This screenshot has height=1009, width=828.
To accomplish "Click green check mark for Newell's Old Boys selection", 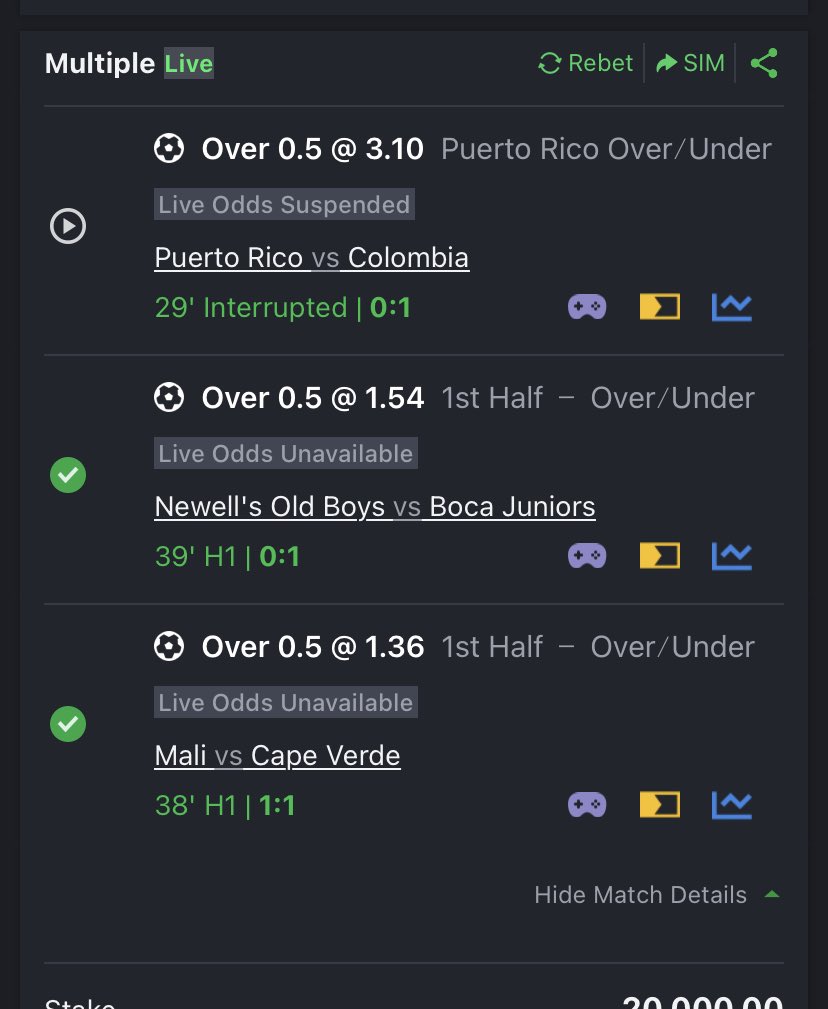I will (68, 475).
